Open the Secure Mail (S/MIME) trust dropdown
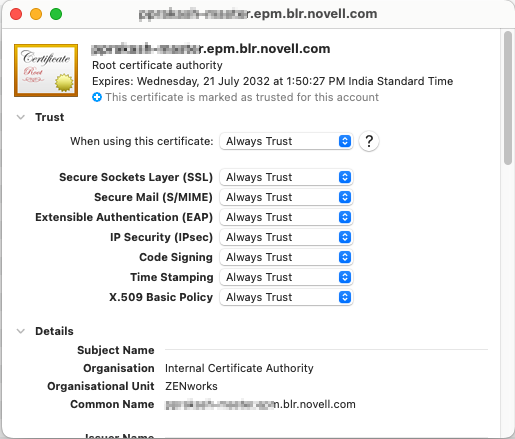Viewport: 515px width, 439px height. [286, 197]
